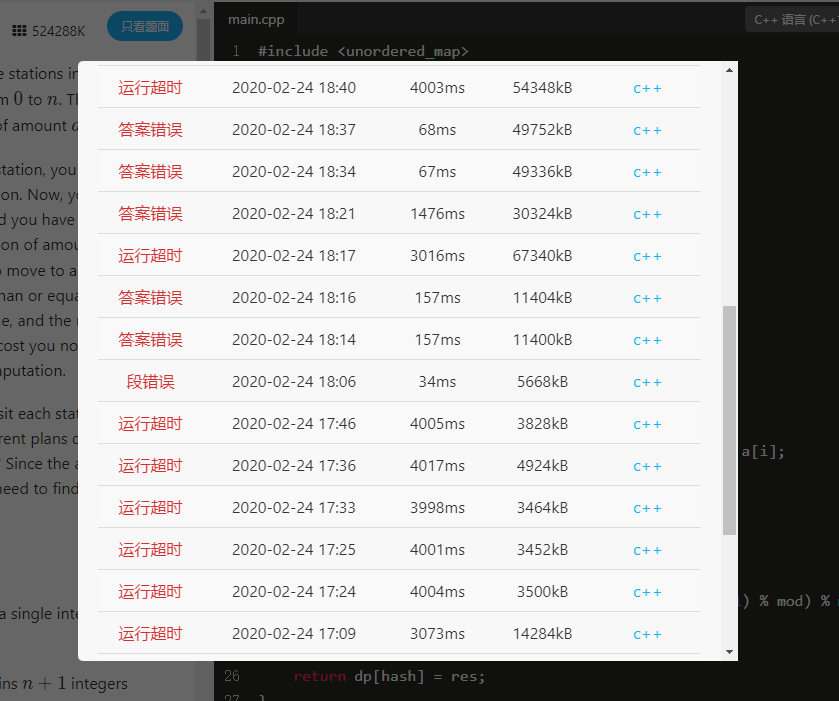Click the submission list scrollbar thumb
839x701 pixels.
tap(729, 420)
